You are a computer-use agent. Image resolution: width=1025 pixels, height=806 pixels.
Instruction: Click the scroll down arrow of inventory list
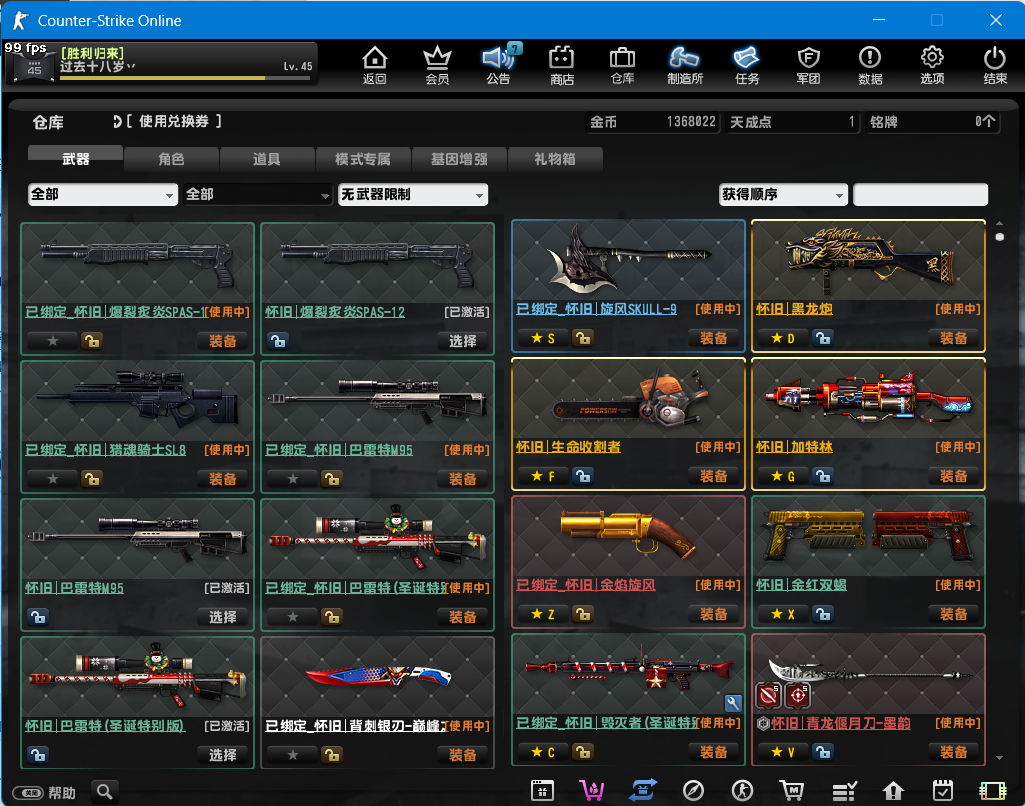coord(1000,758)
